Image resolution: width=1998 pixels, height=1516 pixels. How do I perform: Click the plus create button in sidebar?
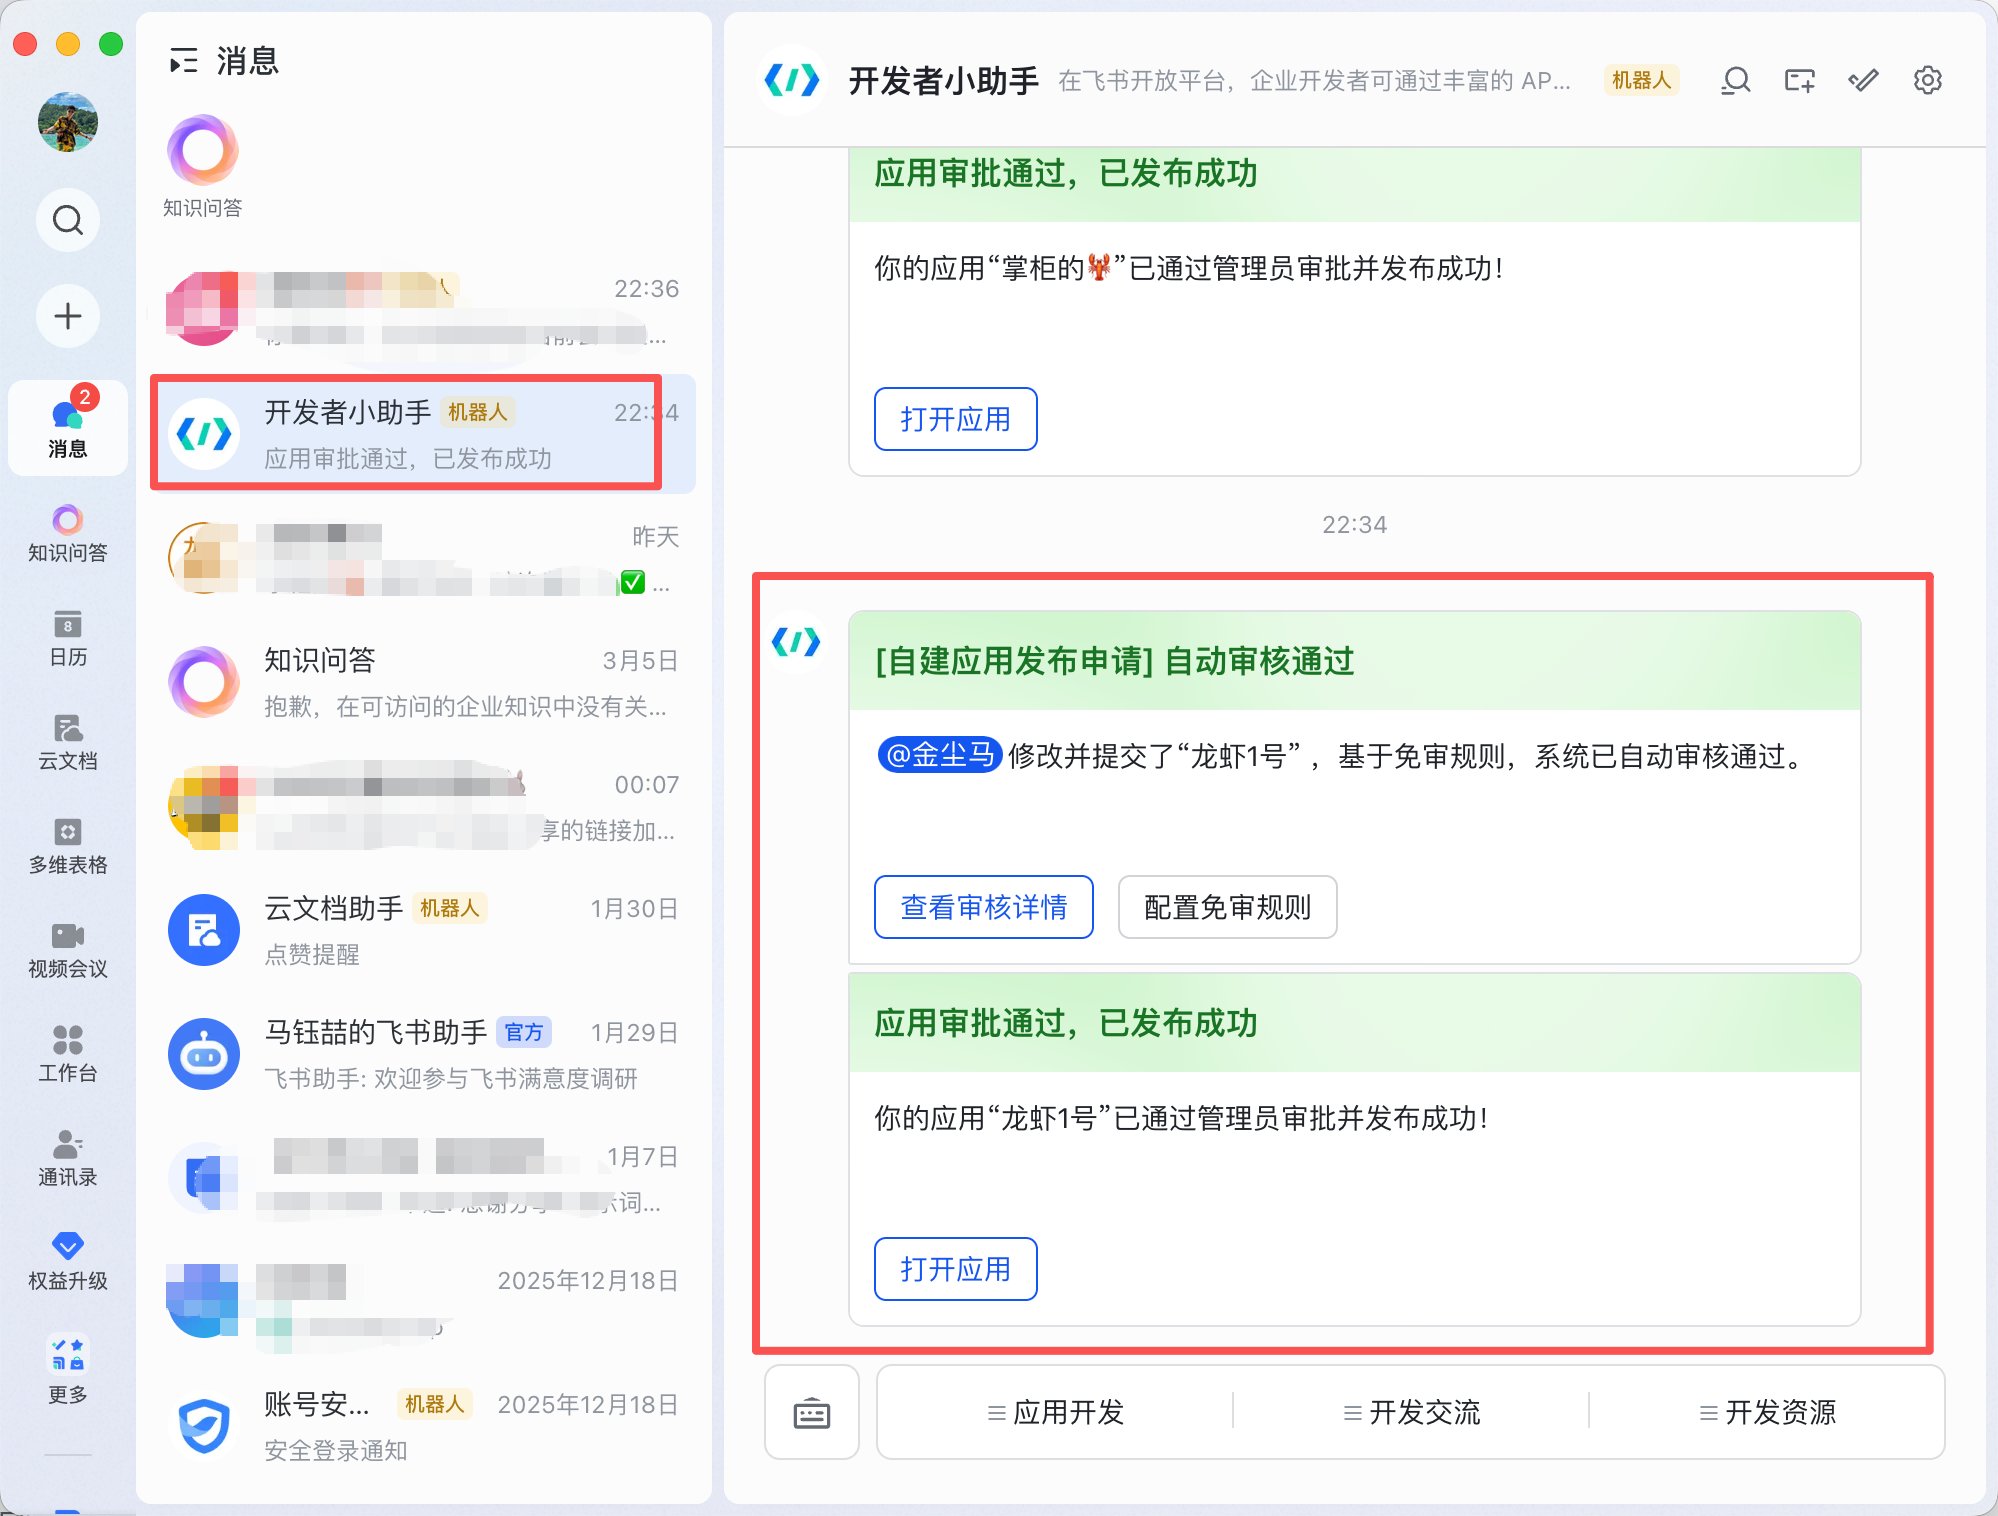(x=68, y=316)
